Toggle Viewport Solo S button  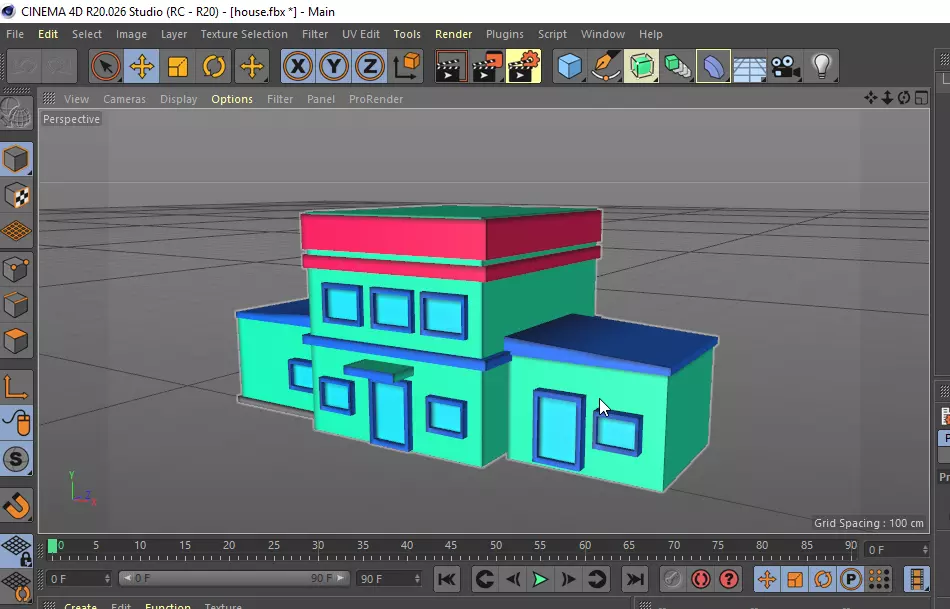point(16,459)
